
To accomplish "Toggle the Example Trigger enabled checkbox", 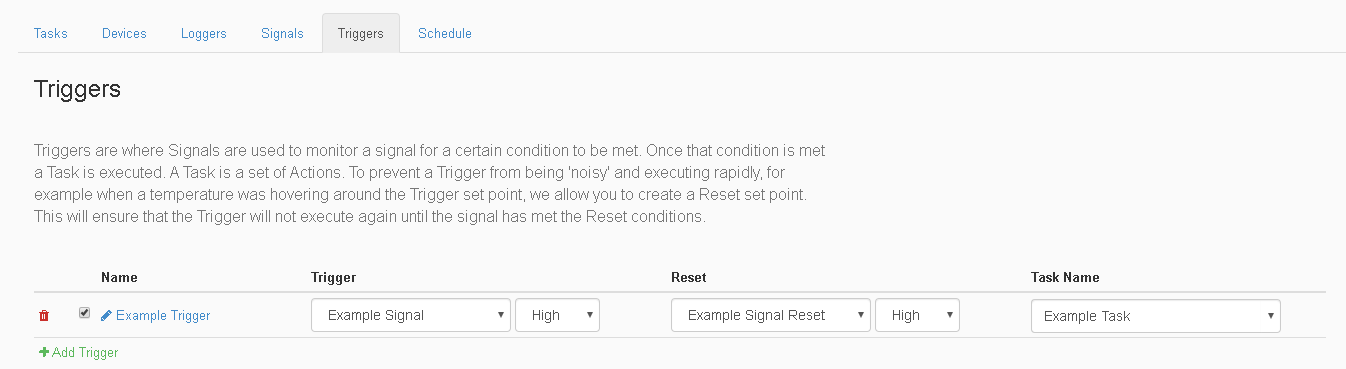I will (x=84, y=313).
